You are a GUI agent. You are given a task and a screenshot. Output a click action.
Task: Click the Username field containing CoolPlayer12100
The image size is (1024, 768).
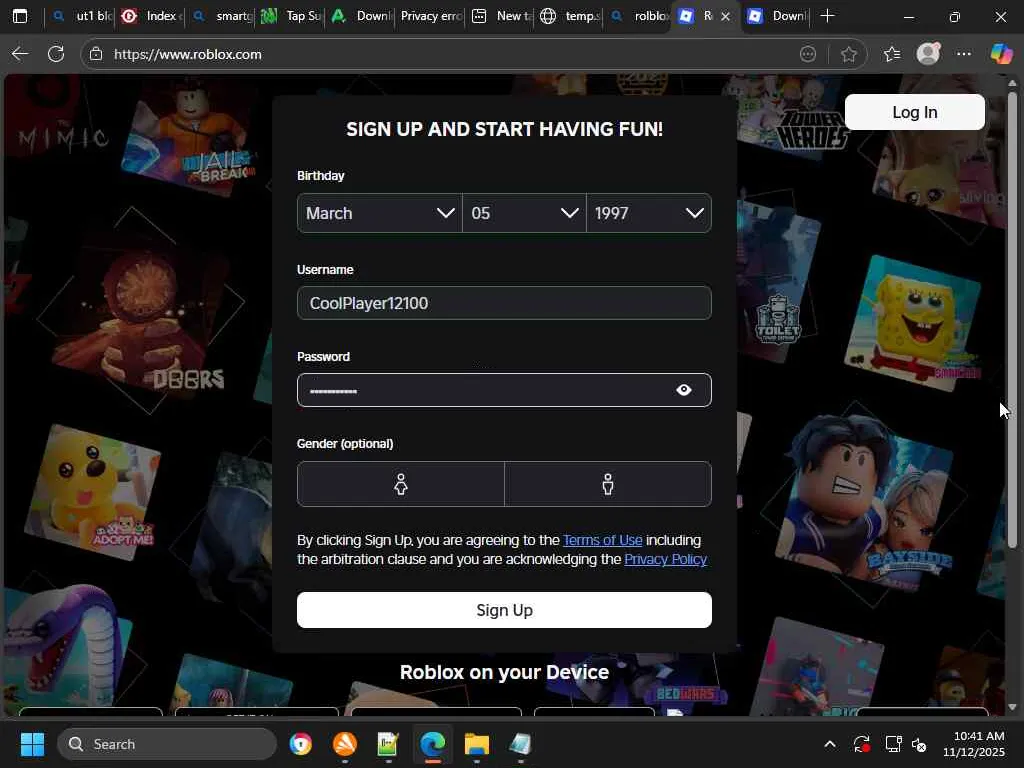[x=504, y=303]
